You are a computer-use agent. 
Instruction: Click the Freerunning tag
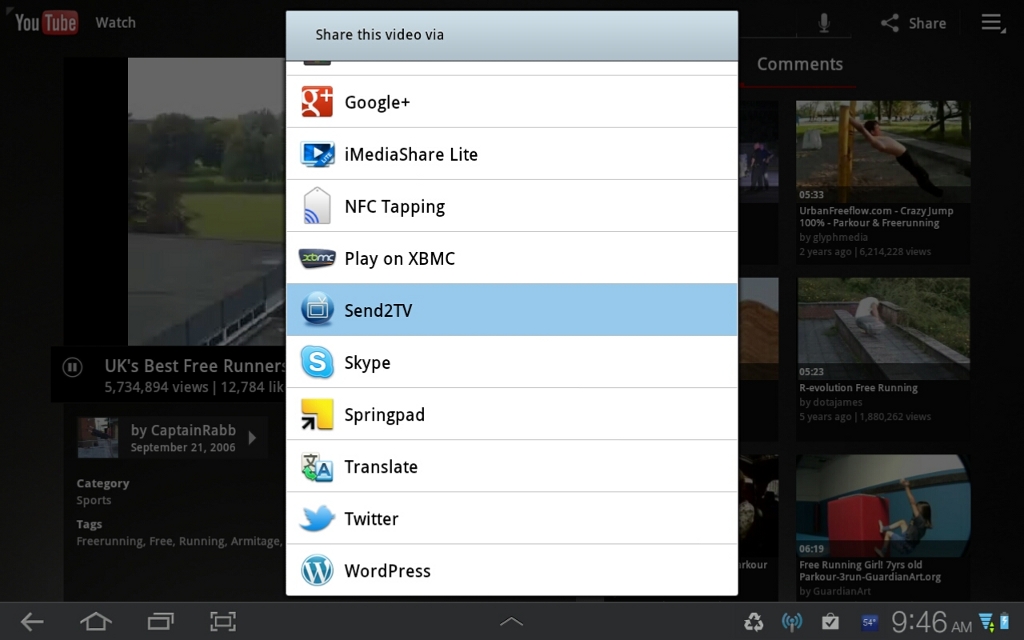point(110,541)
